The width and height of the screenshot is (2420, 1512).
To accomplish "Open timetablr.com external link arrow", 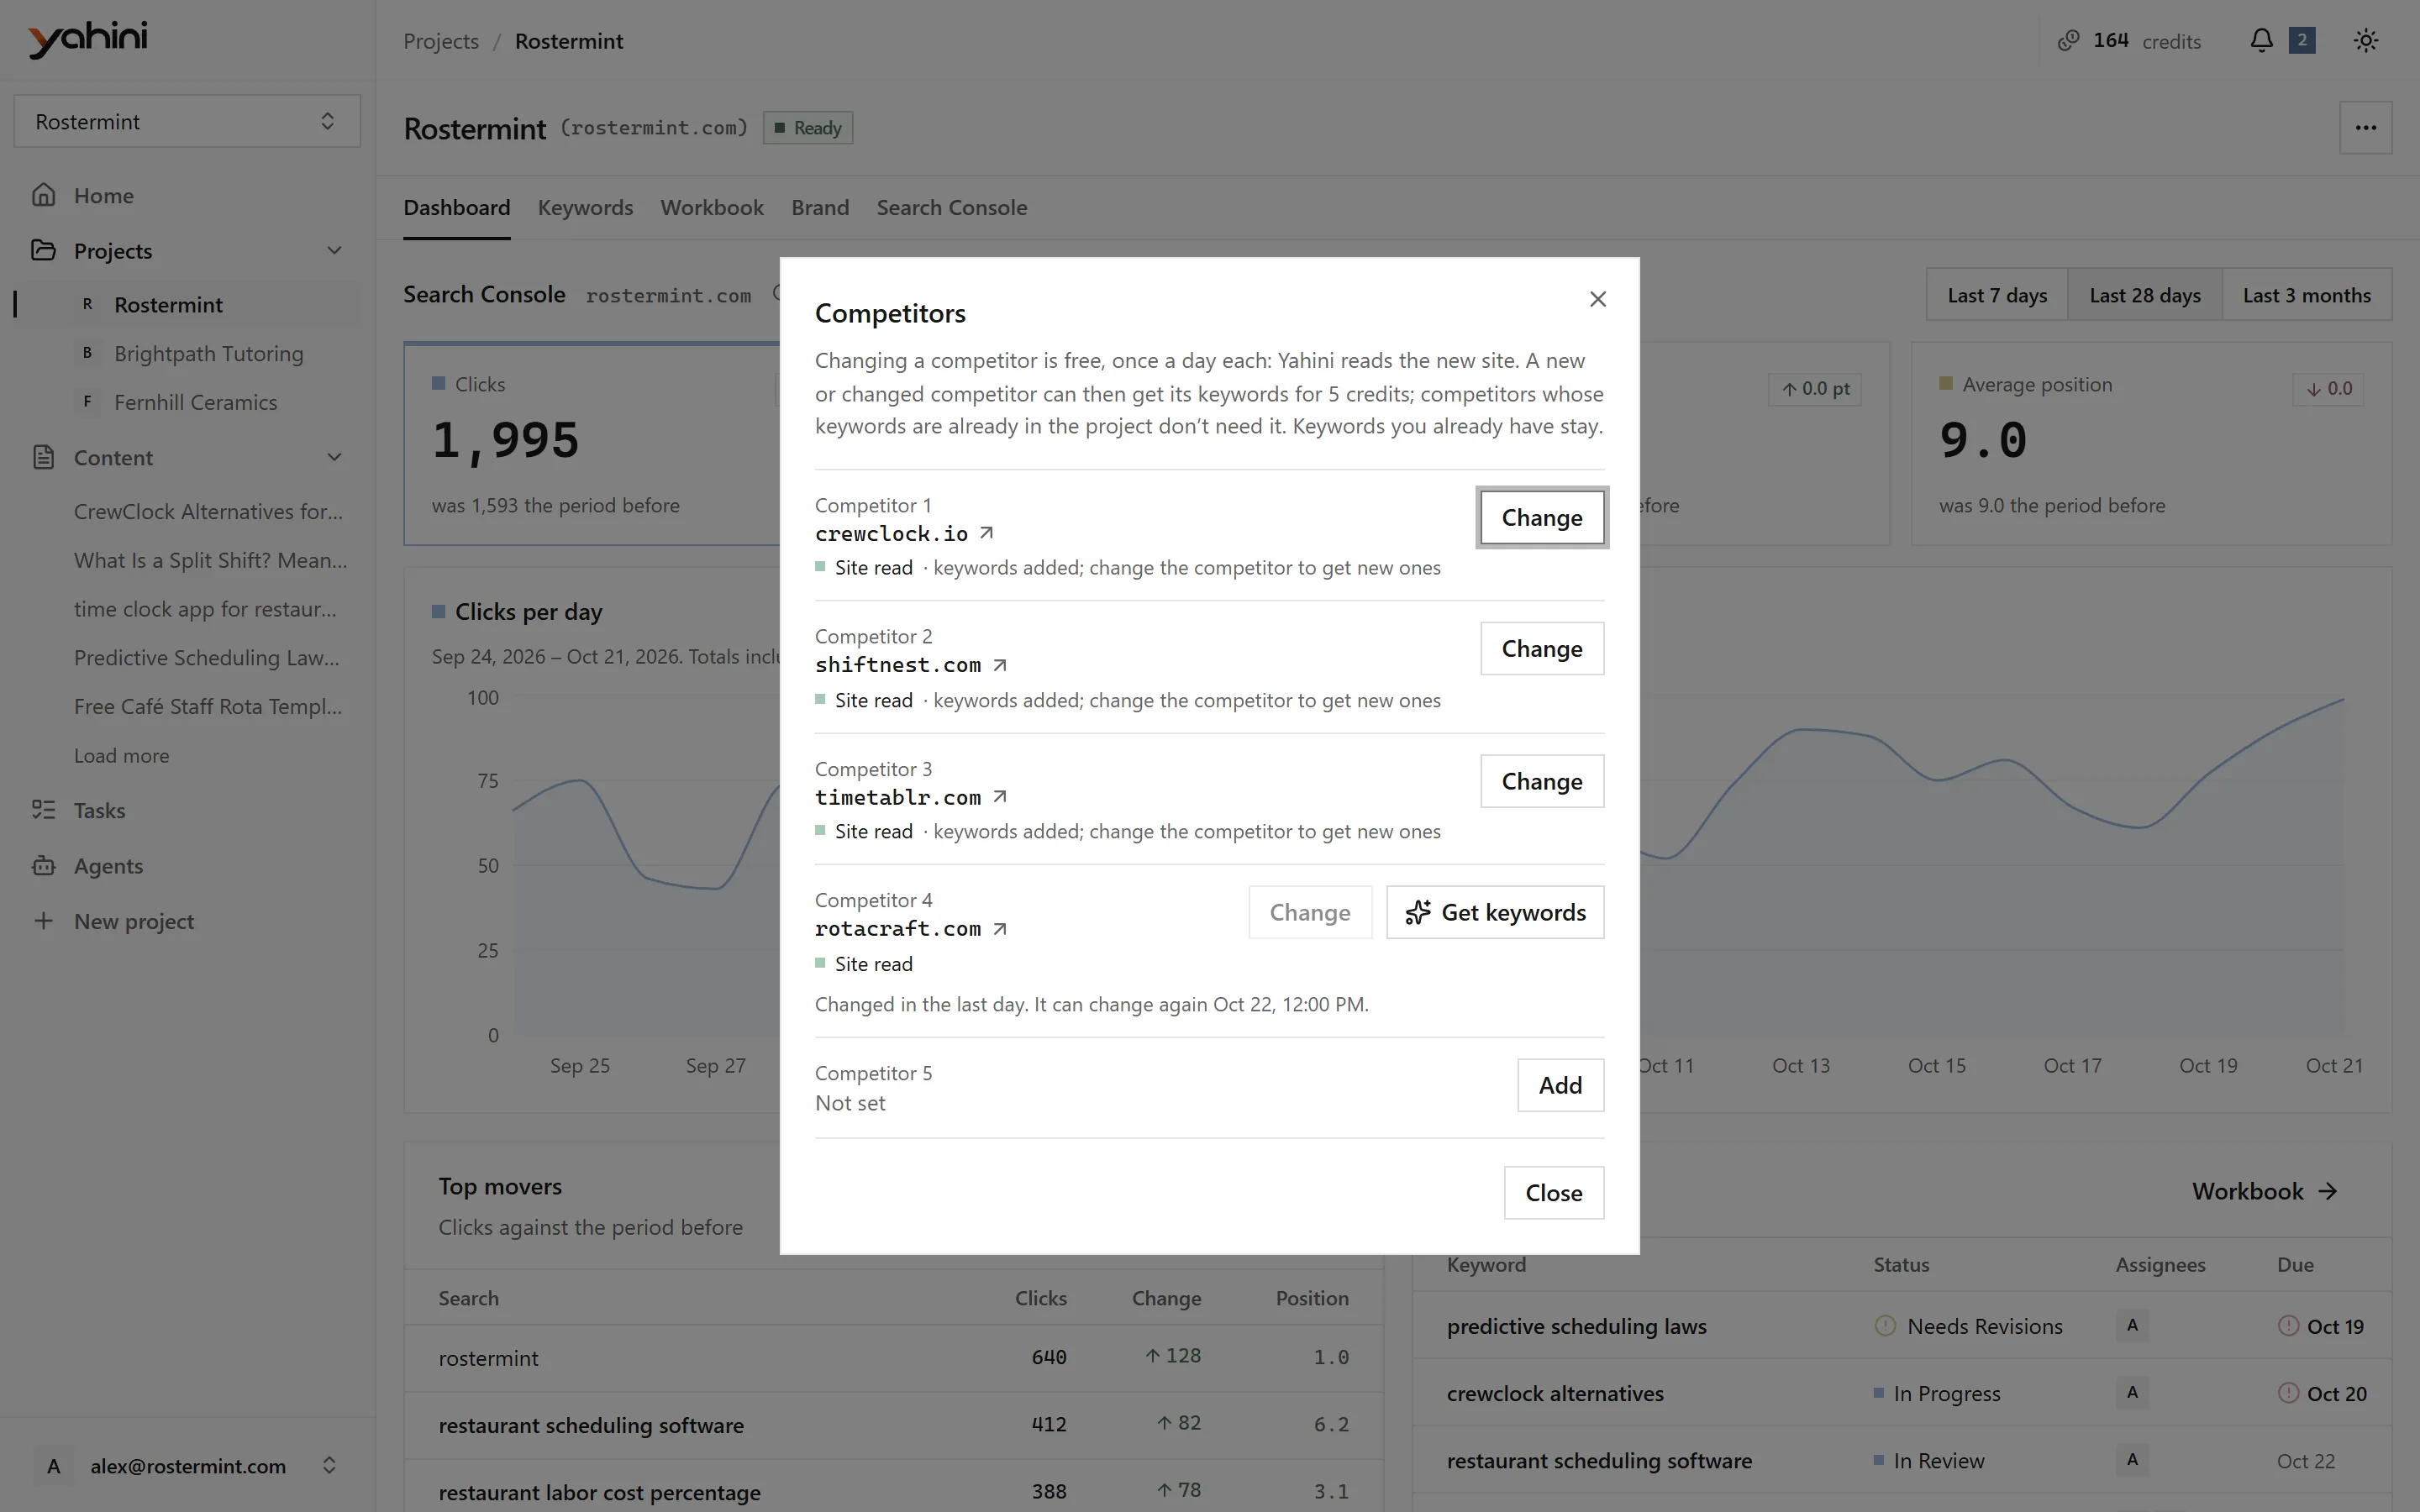I will pos(999,797).
